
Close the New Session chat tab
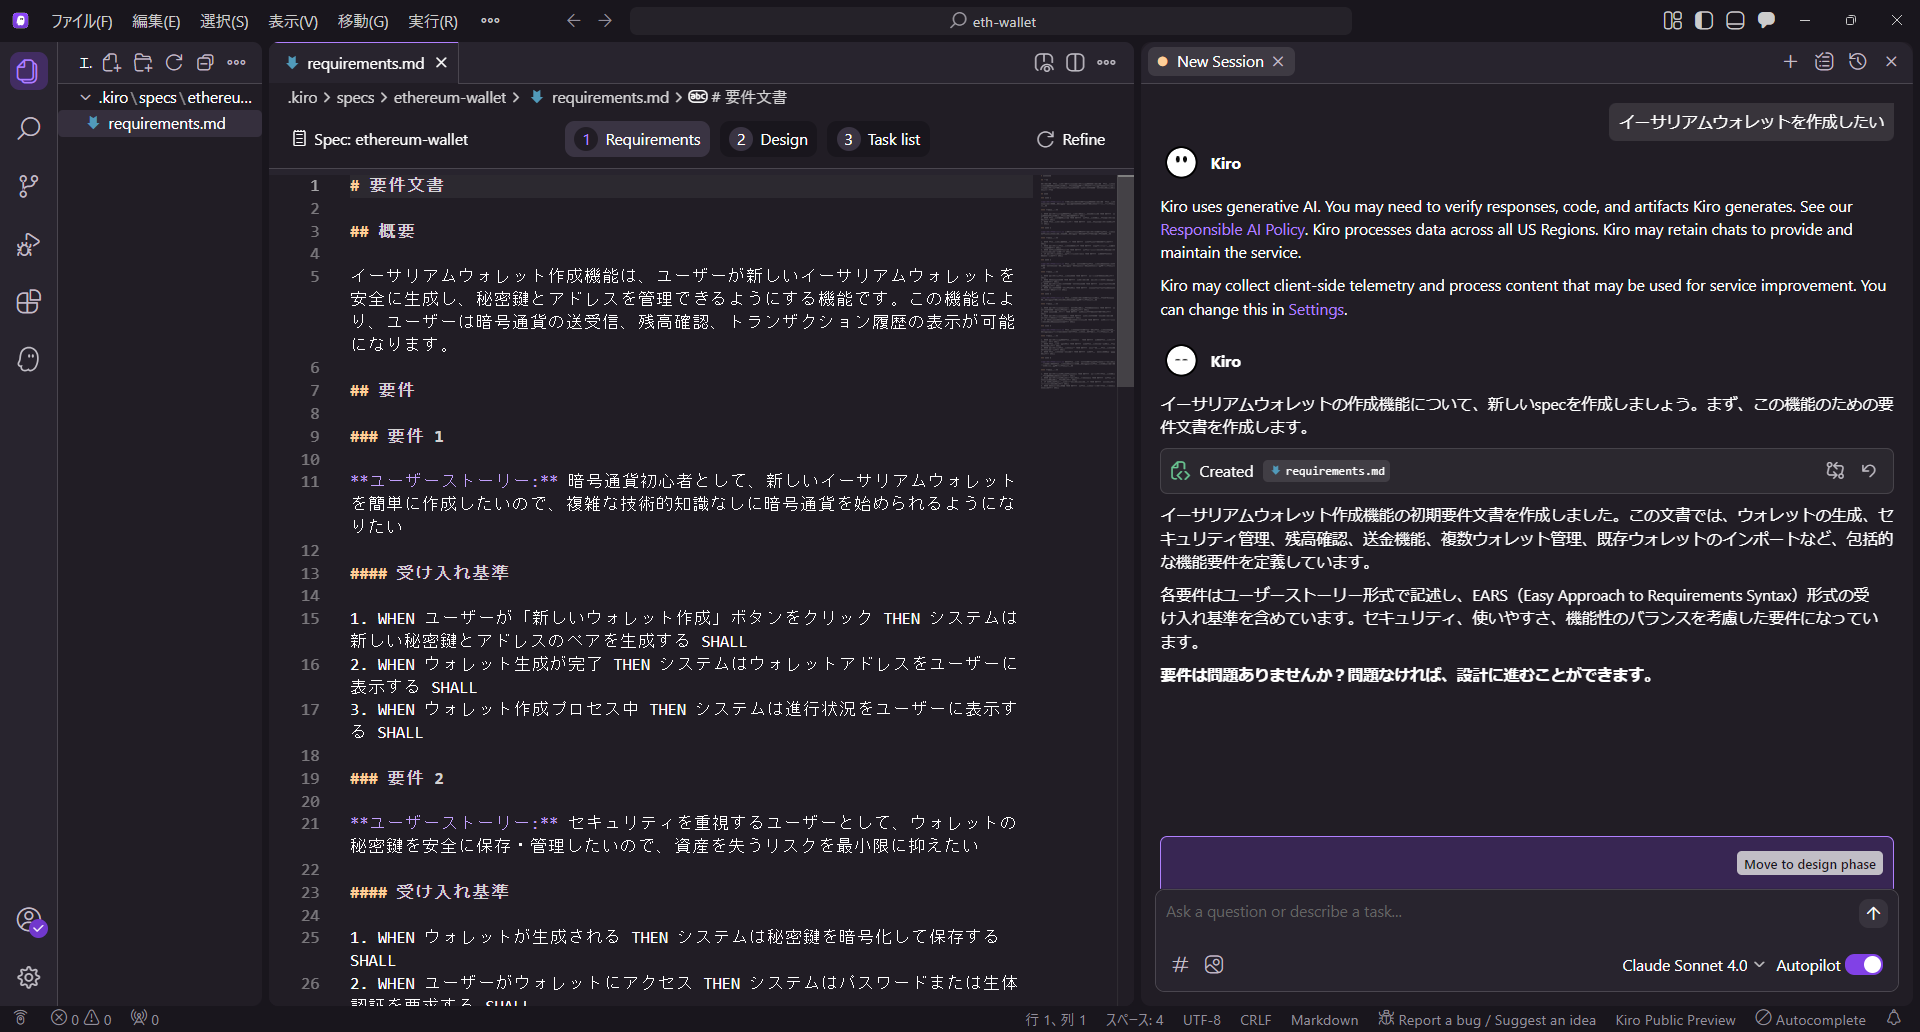1277,61
